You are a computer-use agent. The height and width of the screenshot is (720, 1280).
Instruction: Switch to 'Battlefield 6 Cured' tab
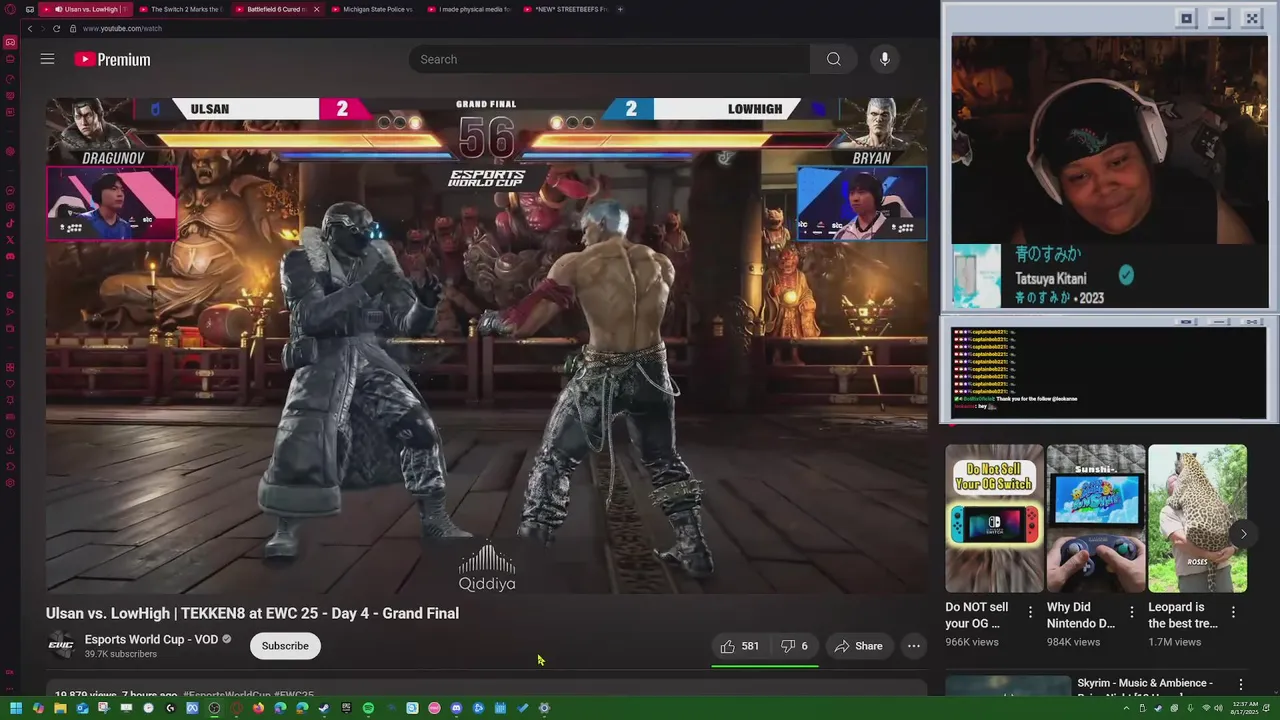coord(276,9)
